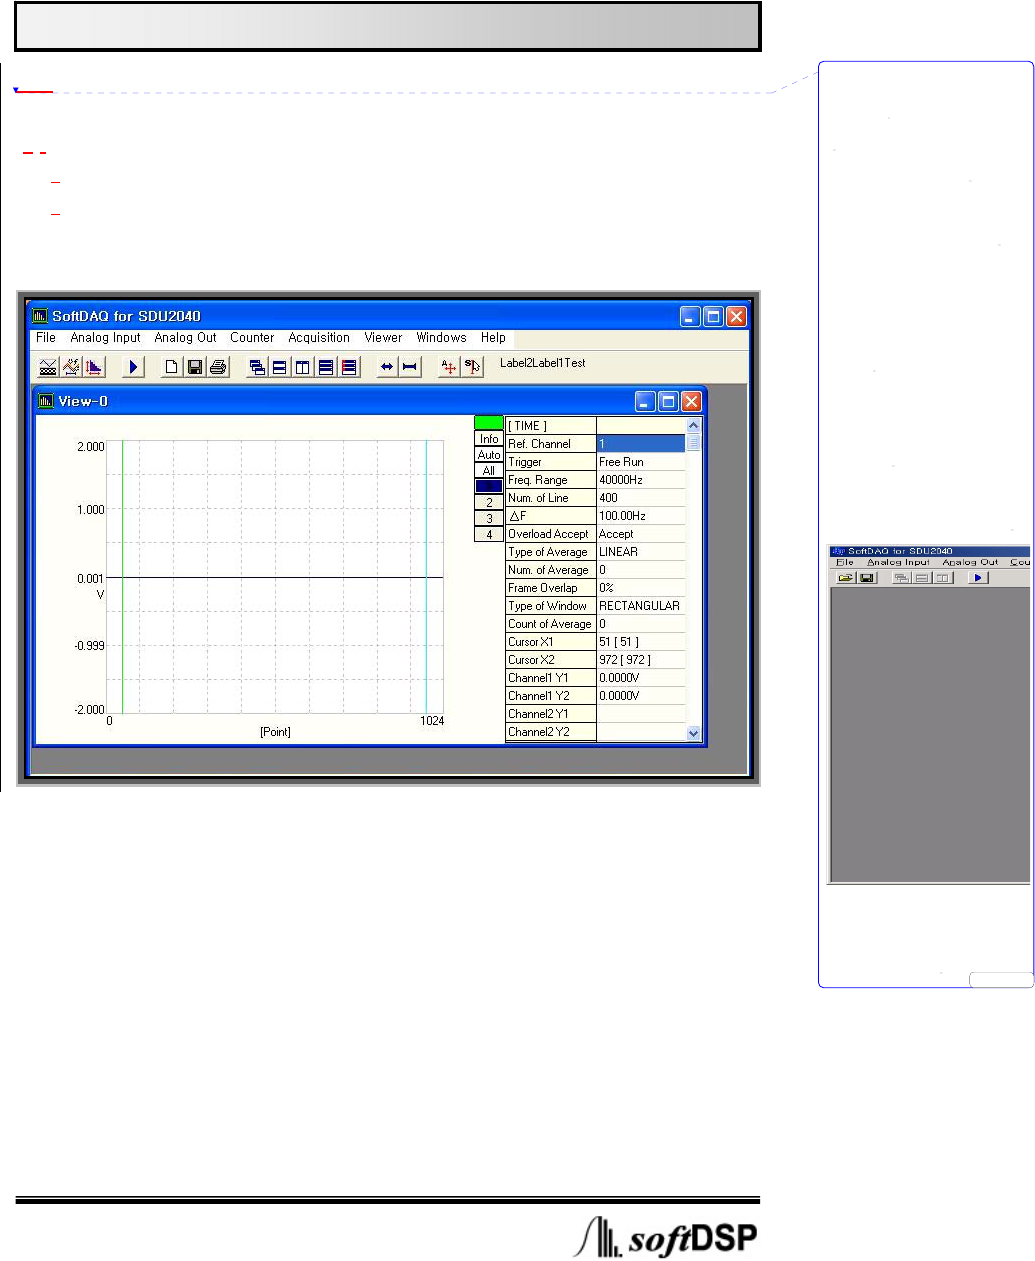Cascade windows with the cascade icon
1035x1261 pixels.
tap(257, 367)
